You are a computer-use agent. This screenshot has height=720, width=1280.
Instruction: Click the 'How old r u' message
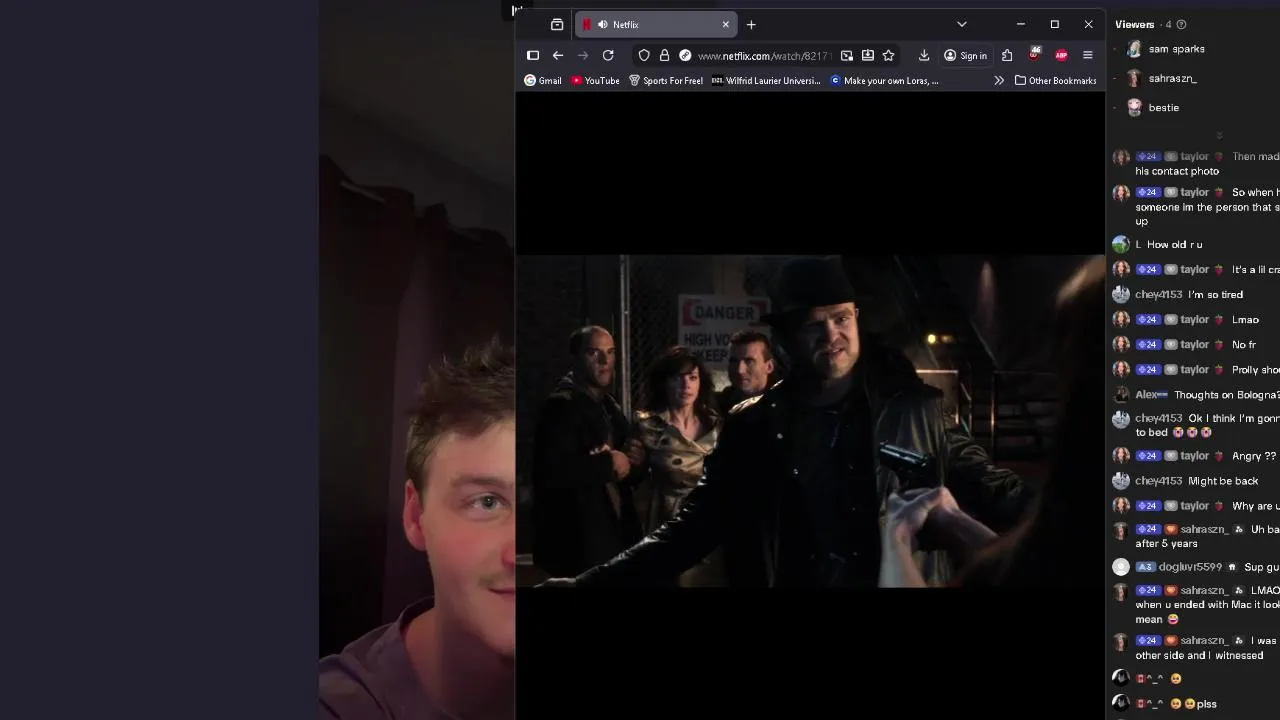click(1174, 244)
